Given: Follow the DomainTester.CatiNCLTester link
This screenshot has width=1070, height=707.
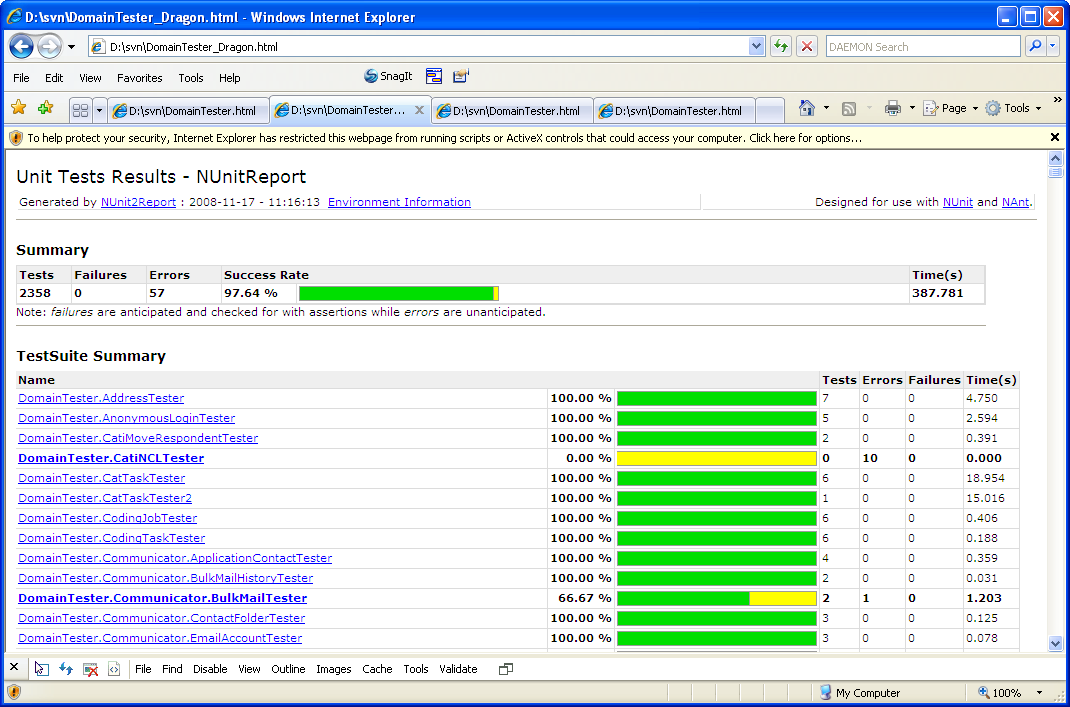Looking at the screenshot, I should click(x=111, y=458).
